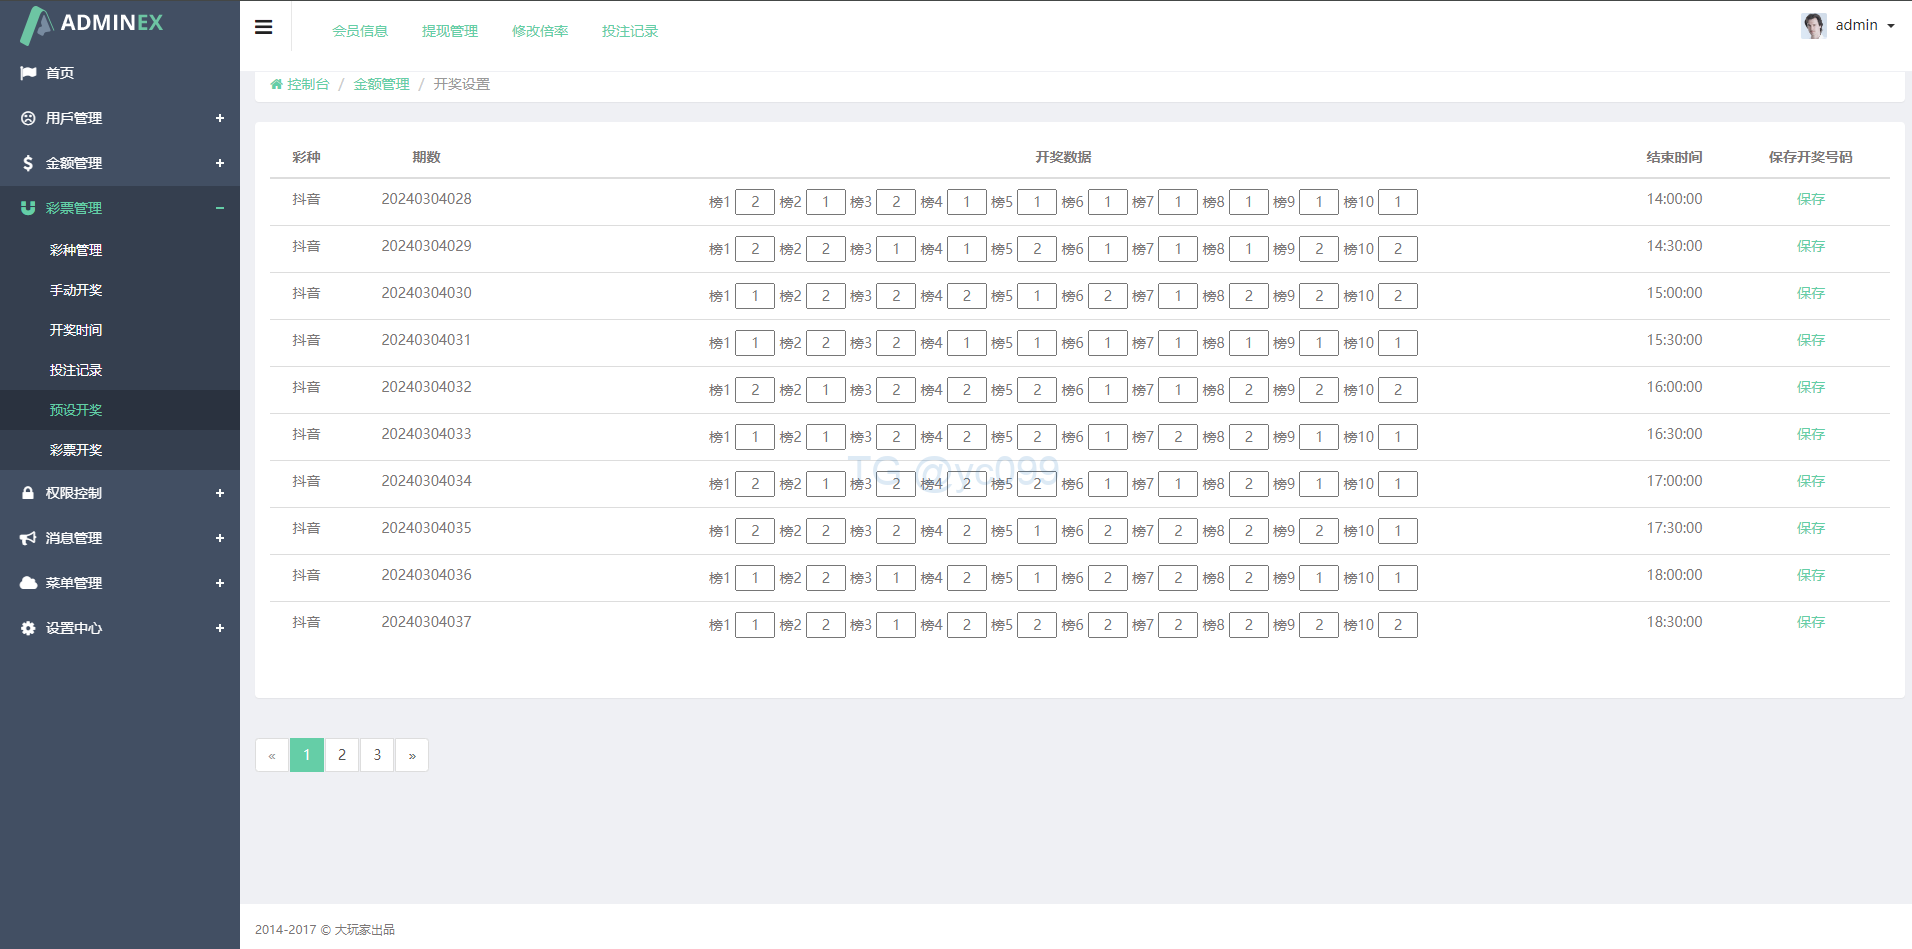This screenshot has height=949, width=1912.
Task: Click the next page arrow button
Action: coord(412,755)
